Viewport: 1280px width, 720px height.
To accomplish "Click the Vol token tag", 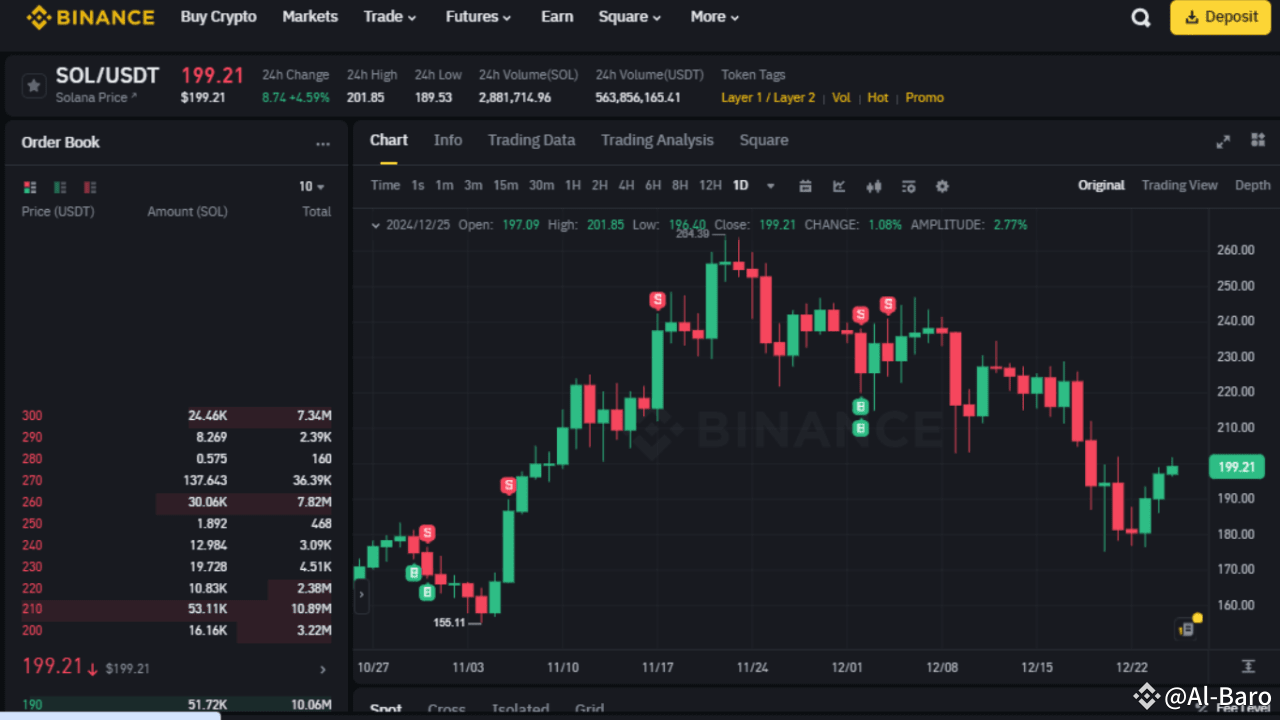I will point(841,98).
